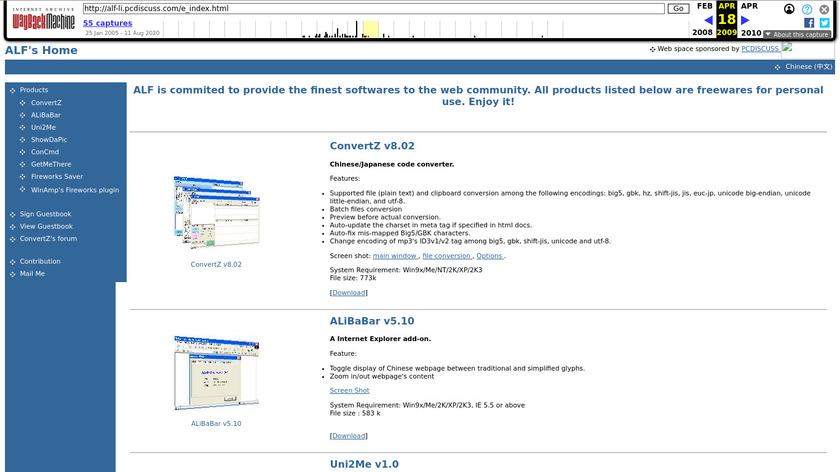The image size is (840, 472).
Task: Focus the Wayback URL input field
Action: click(373, 9)
